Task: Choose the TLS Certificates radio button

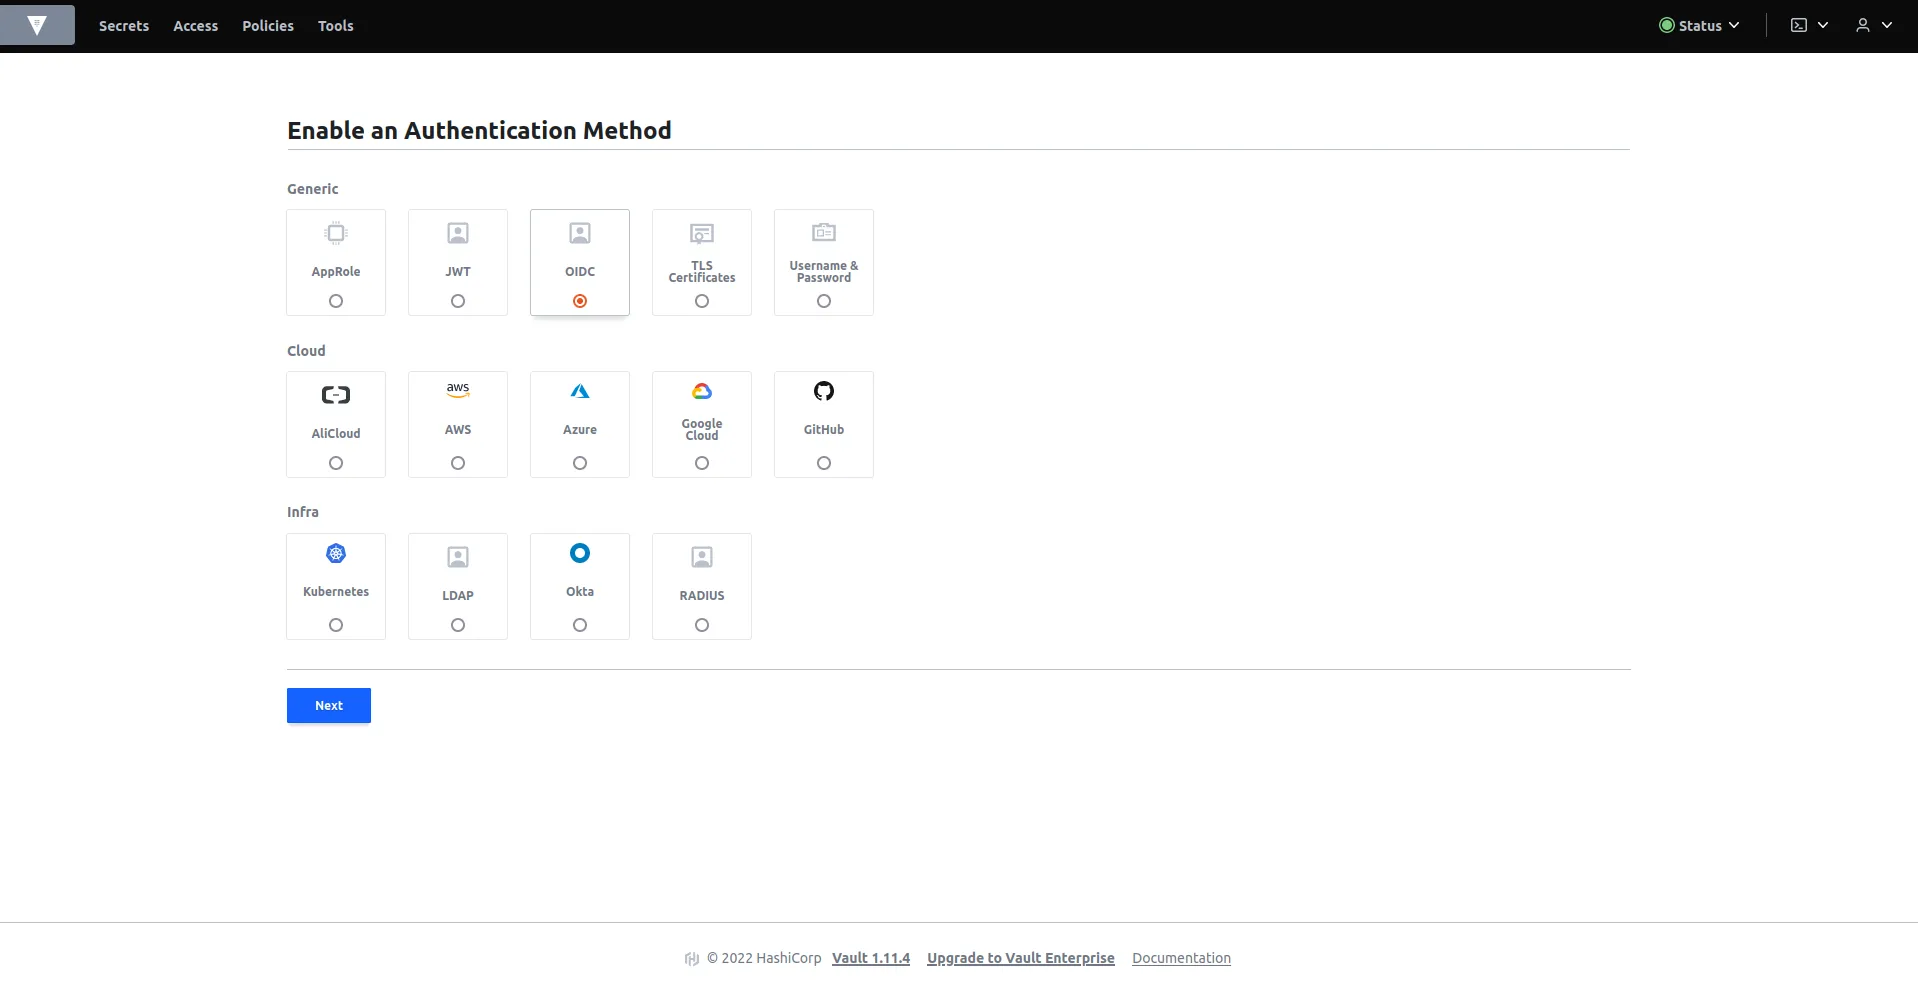Action: (702, 301)
